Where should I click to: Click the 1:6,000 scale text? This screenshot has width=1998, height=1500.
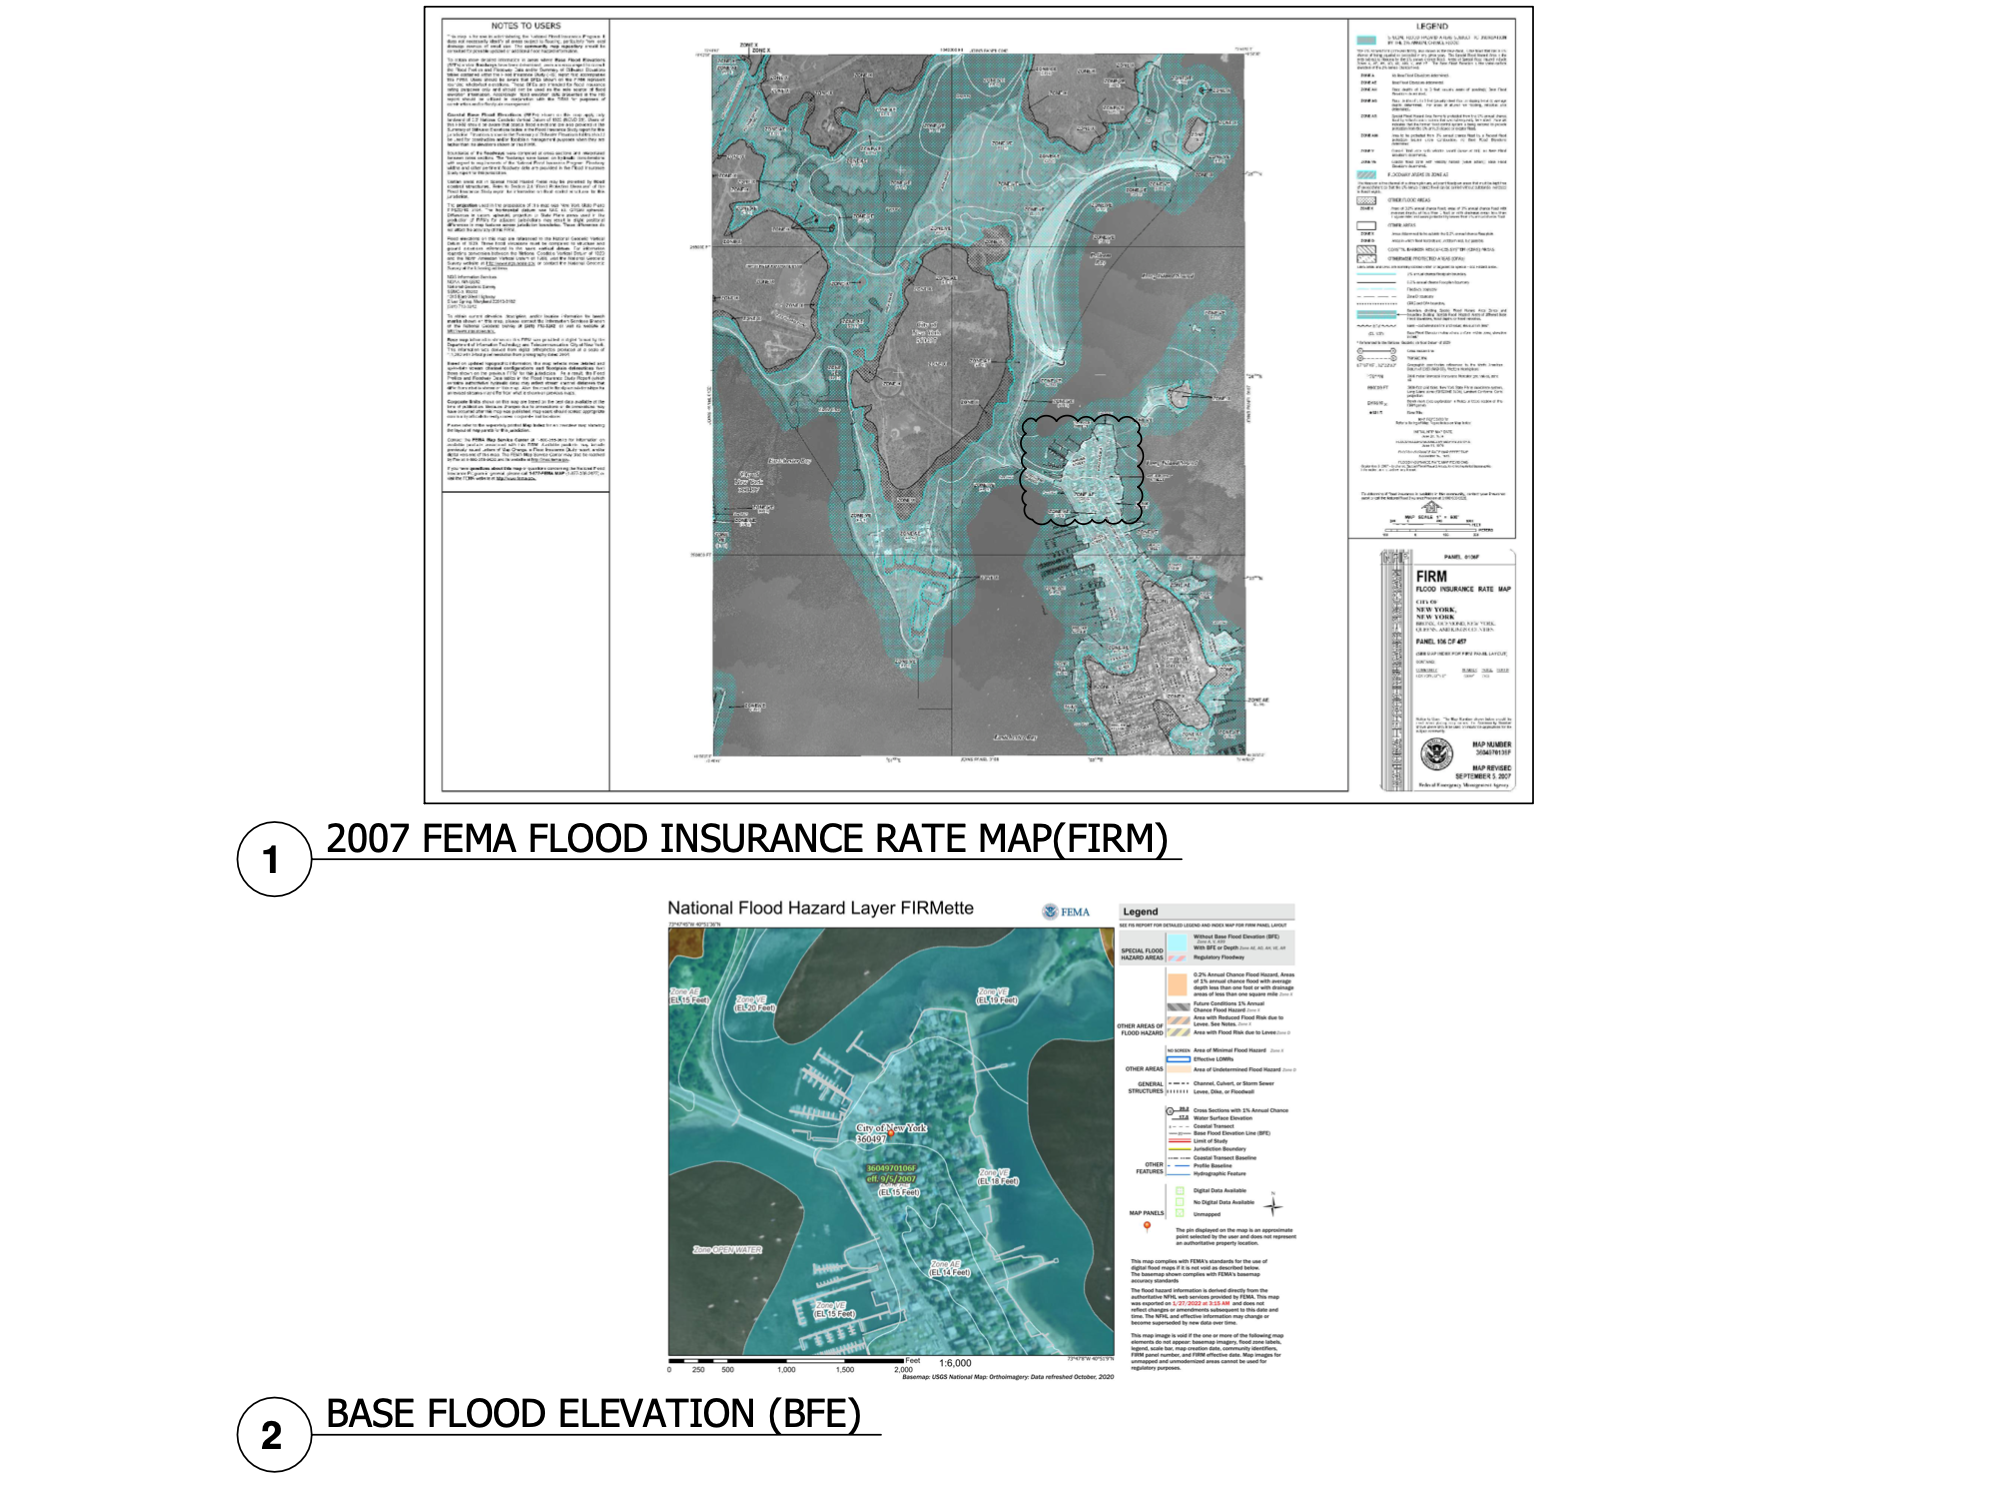(955, 1363)
